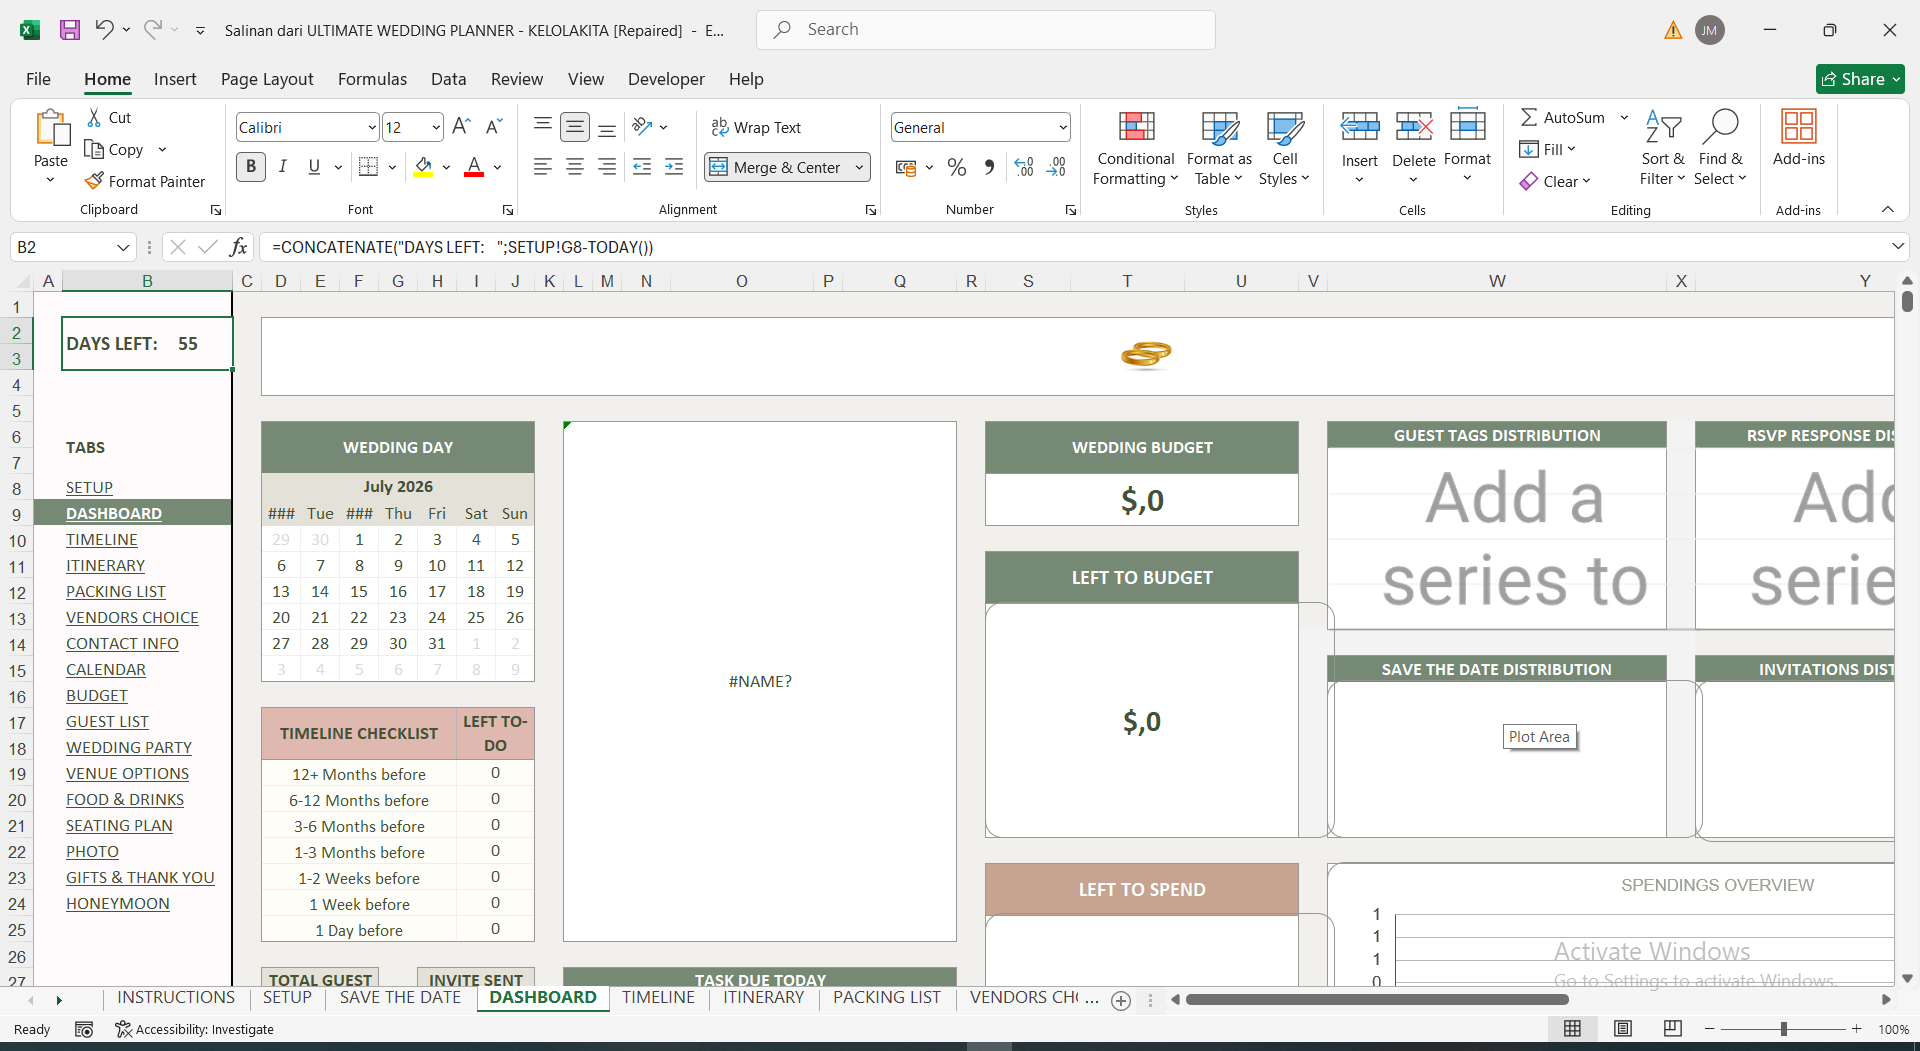Expand the formula bar

pyautogui.click(x=1897, y=246)
